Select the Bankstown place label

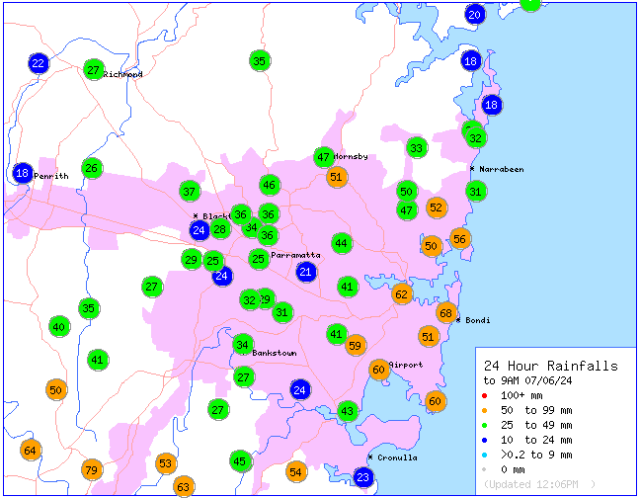[x=274, y=354]
